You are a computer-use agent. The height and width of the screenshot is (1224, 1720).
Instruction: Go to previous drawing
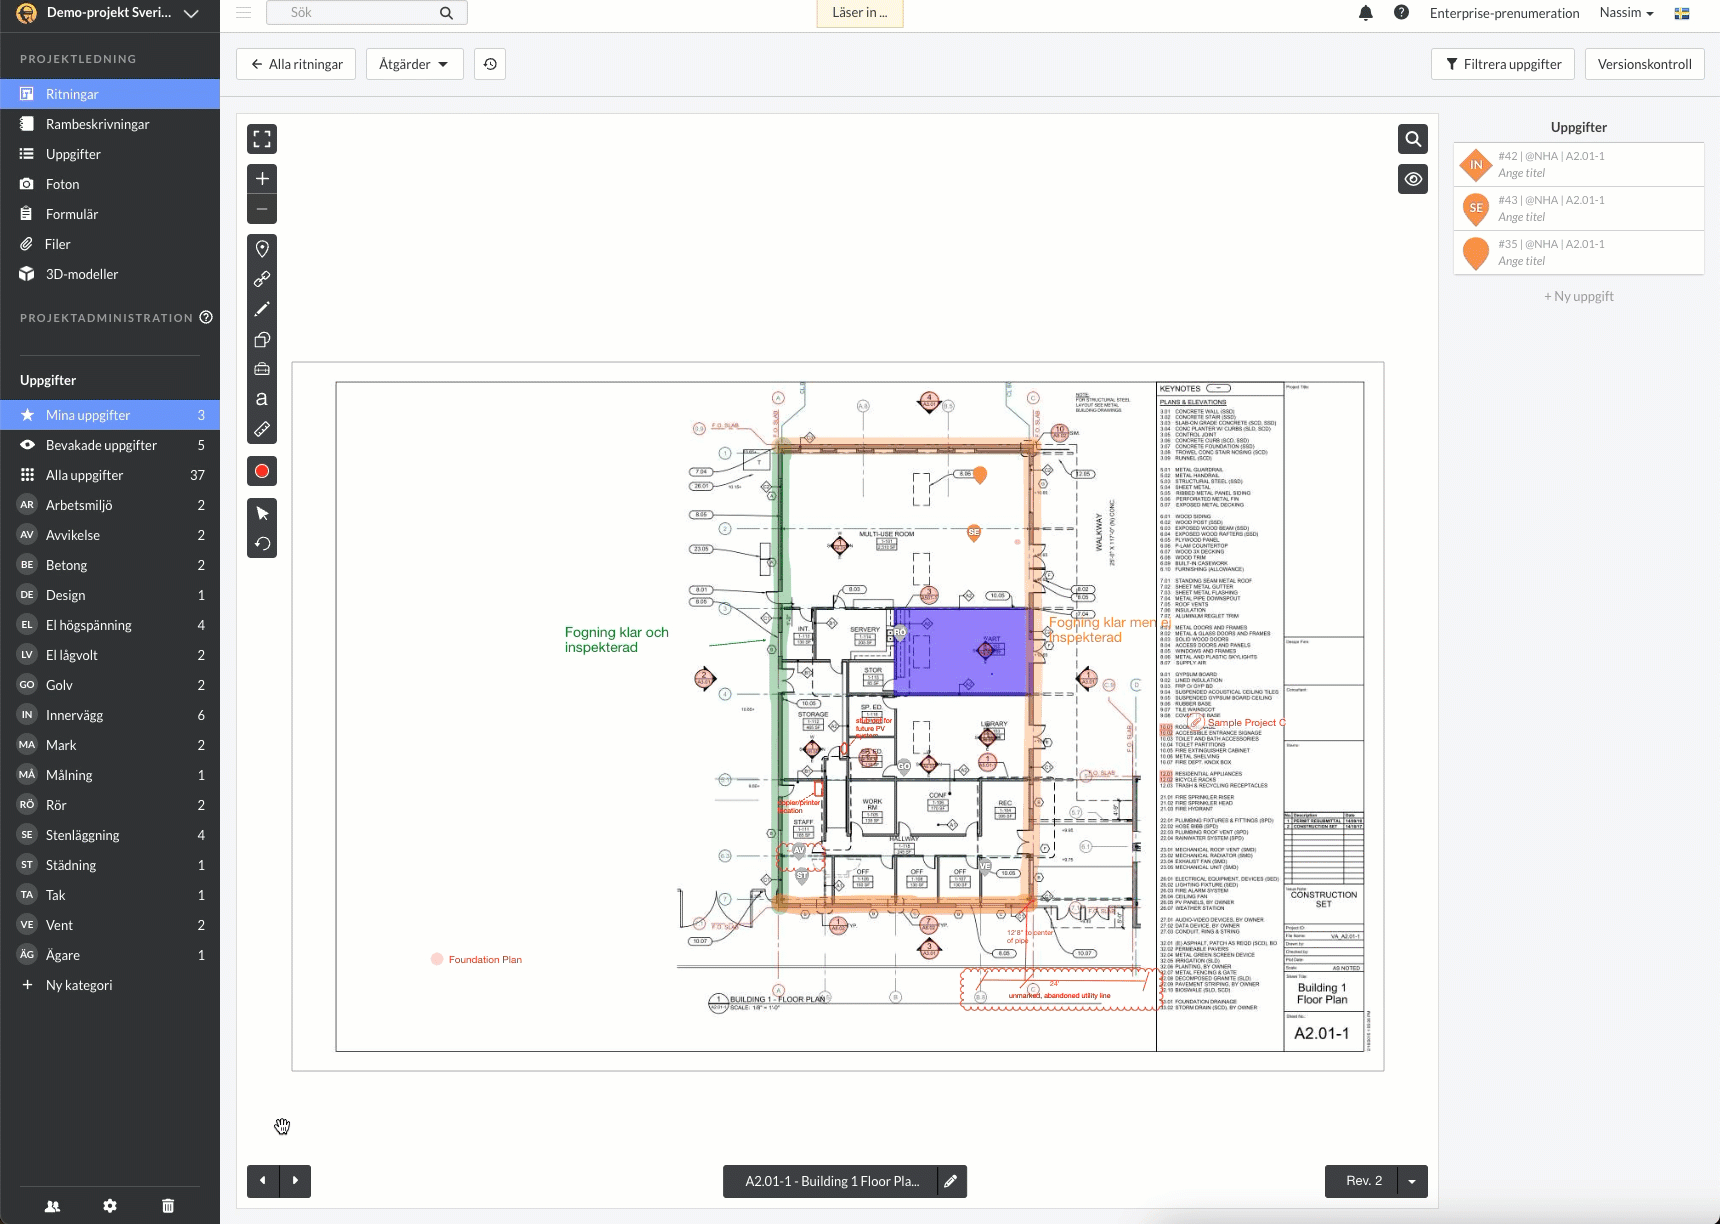[263, 1181]
